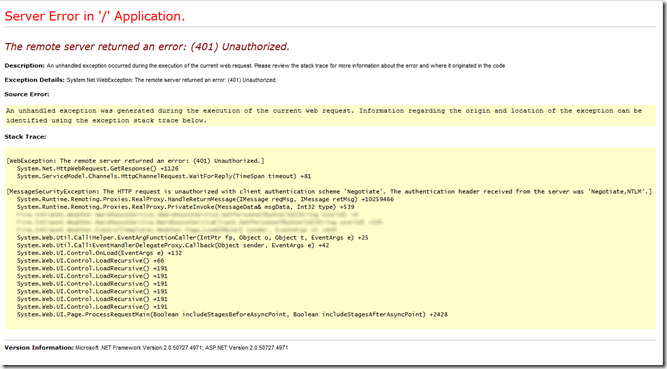Click the "CalliEventHandlerDelegateProxy.Callback" stack trace line

click(173, 246)
